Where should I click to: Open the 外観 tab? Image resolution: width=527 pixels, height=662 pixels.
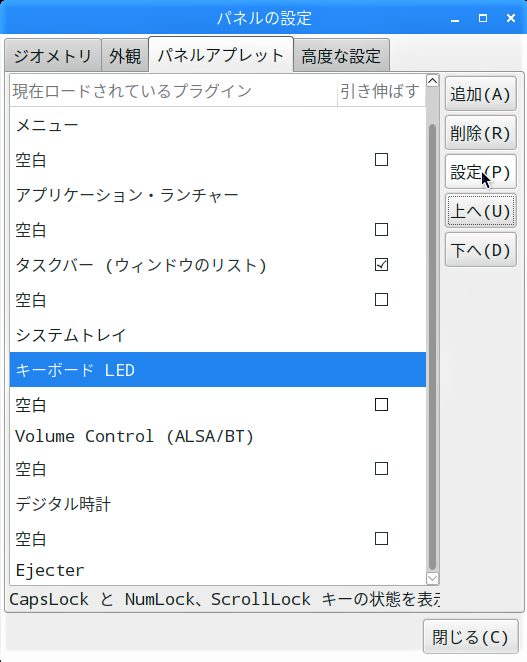click(x=125, y=56)
